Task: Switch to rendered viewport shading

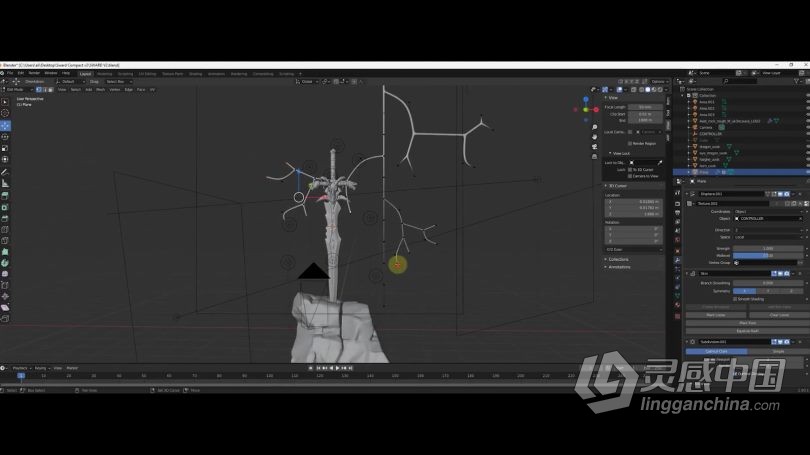Action: pos(660,89)
